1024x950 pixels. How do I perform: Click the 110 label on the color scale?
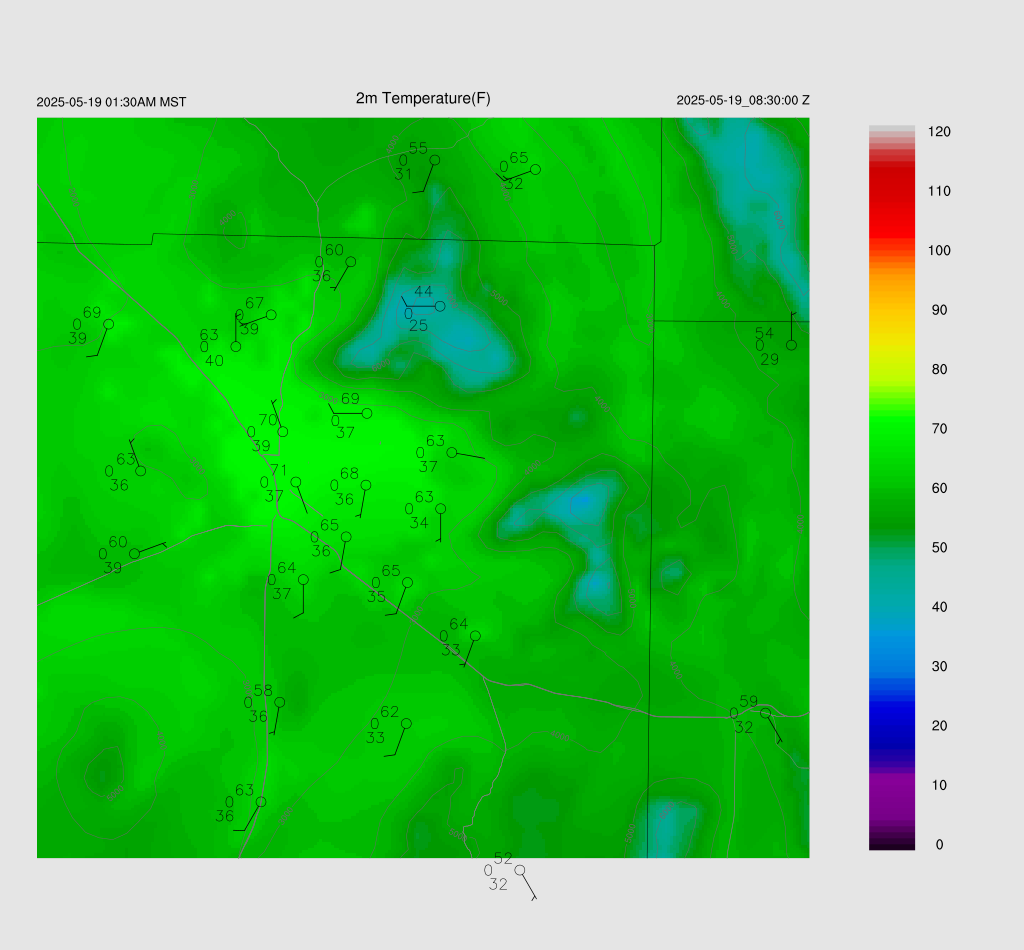[939, 191]
